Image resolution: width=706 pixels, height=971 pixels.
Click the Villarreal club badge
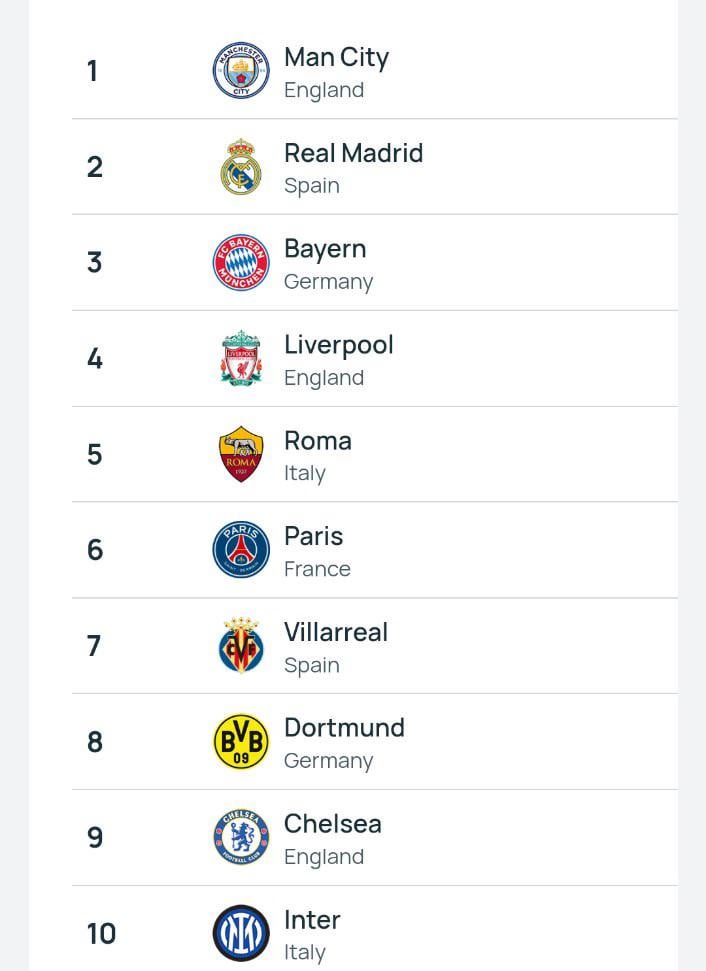[x=240, y=645]
